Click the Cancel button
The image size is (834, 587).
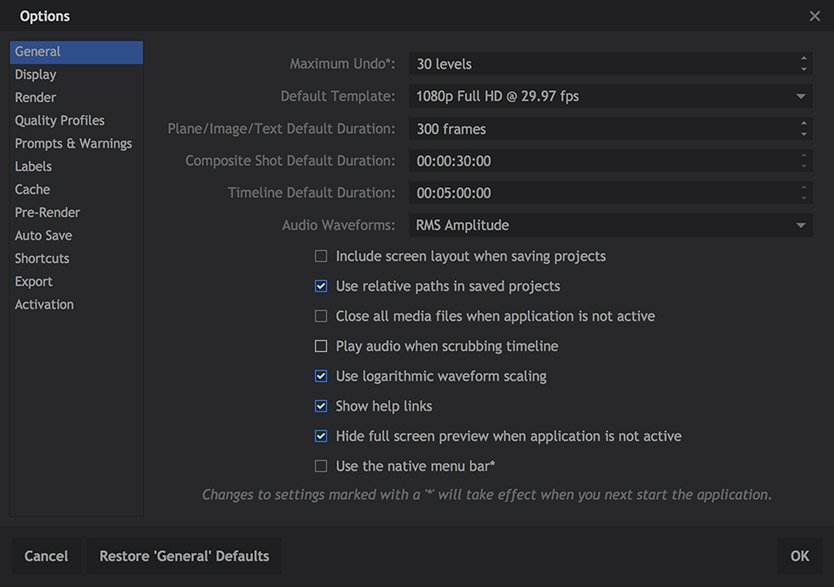[46, 556]
